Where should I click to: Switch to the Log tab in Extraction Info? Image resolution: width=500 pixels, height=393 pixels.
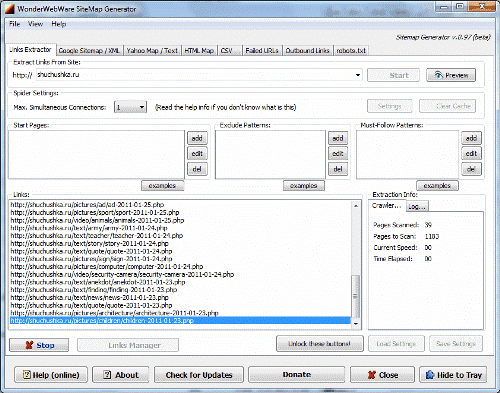[x=417, y=206]
